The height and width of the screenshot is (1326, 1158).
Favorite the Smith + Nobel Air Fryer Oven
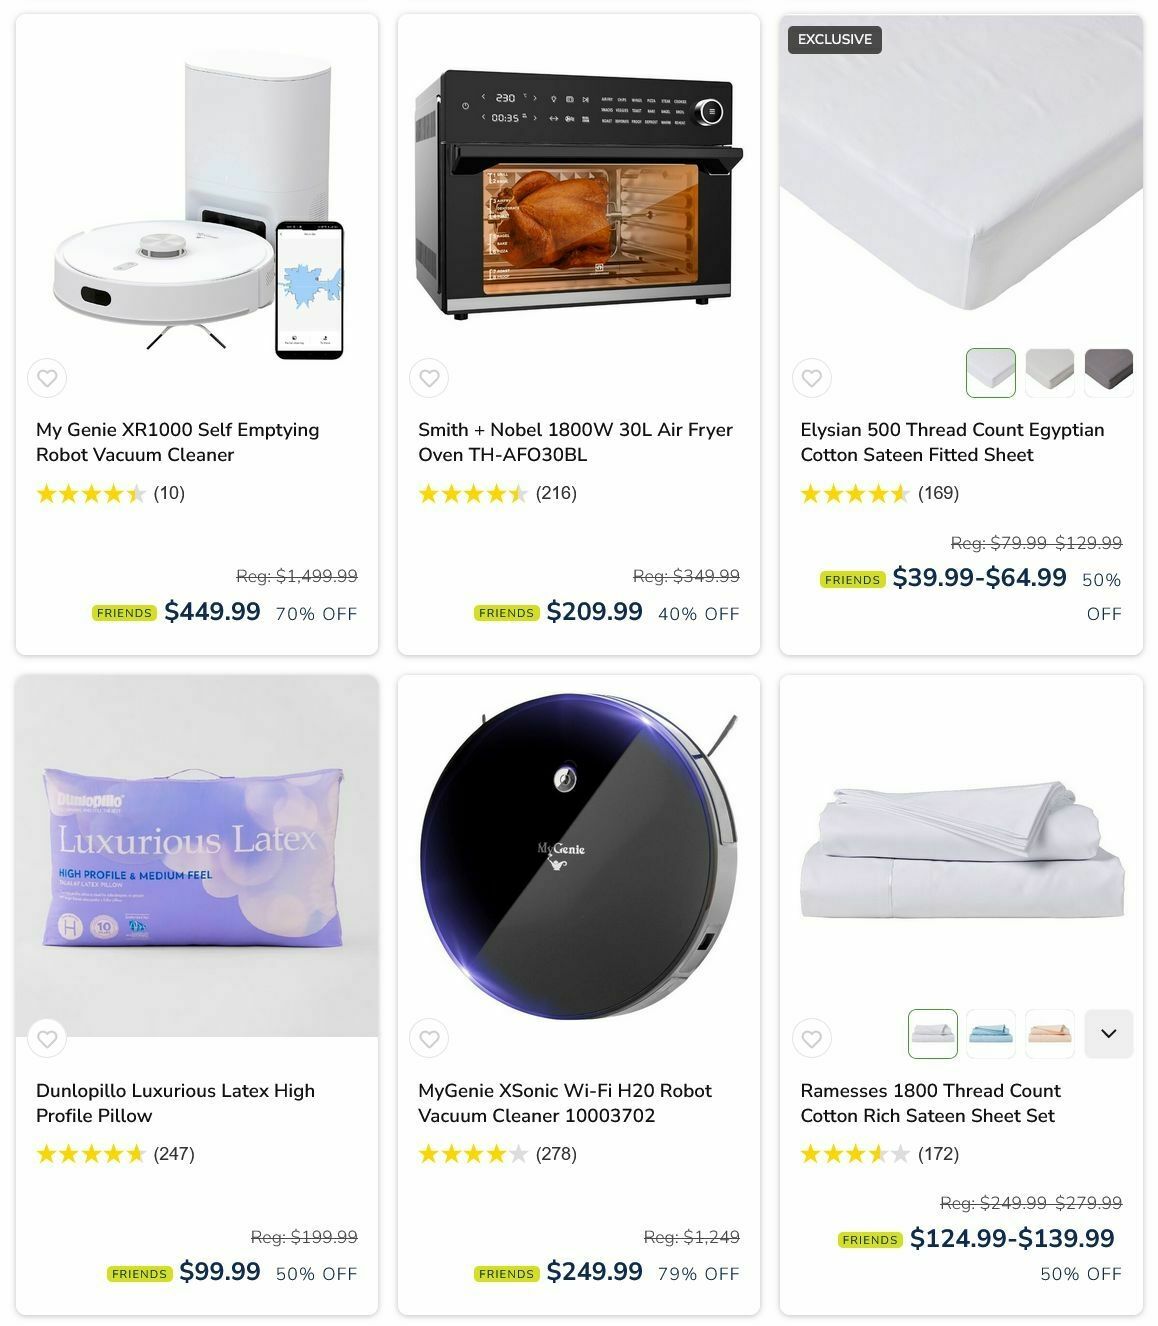[429, 378]
